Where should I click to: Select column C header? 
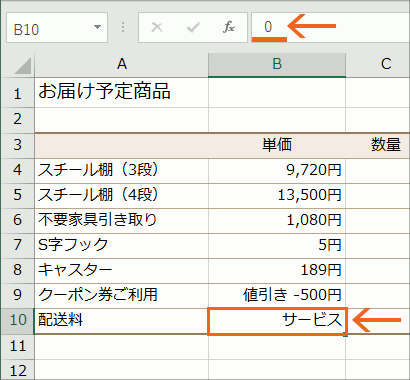378,64
